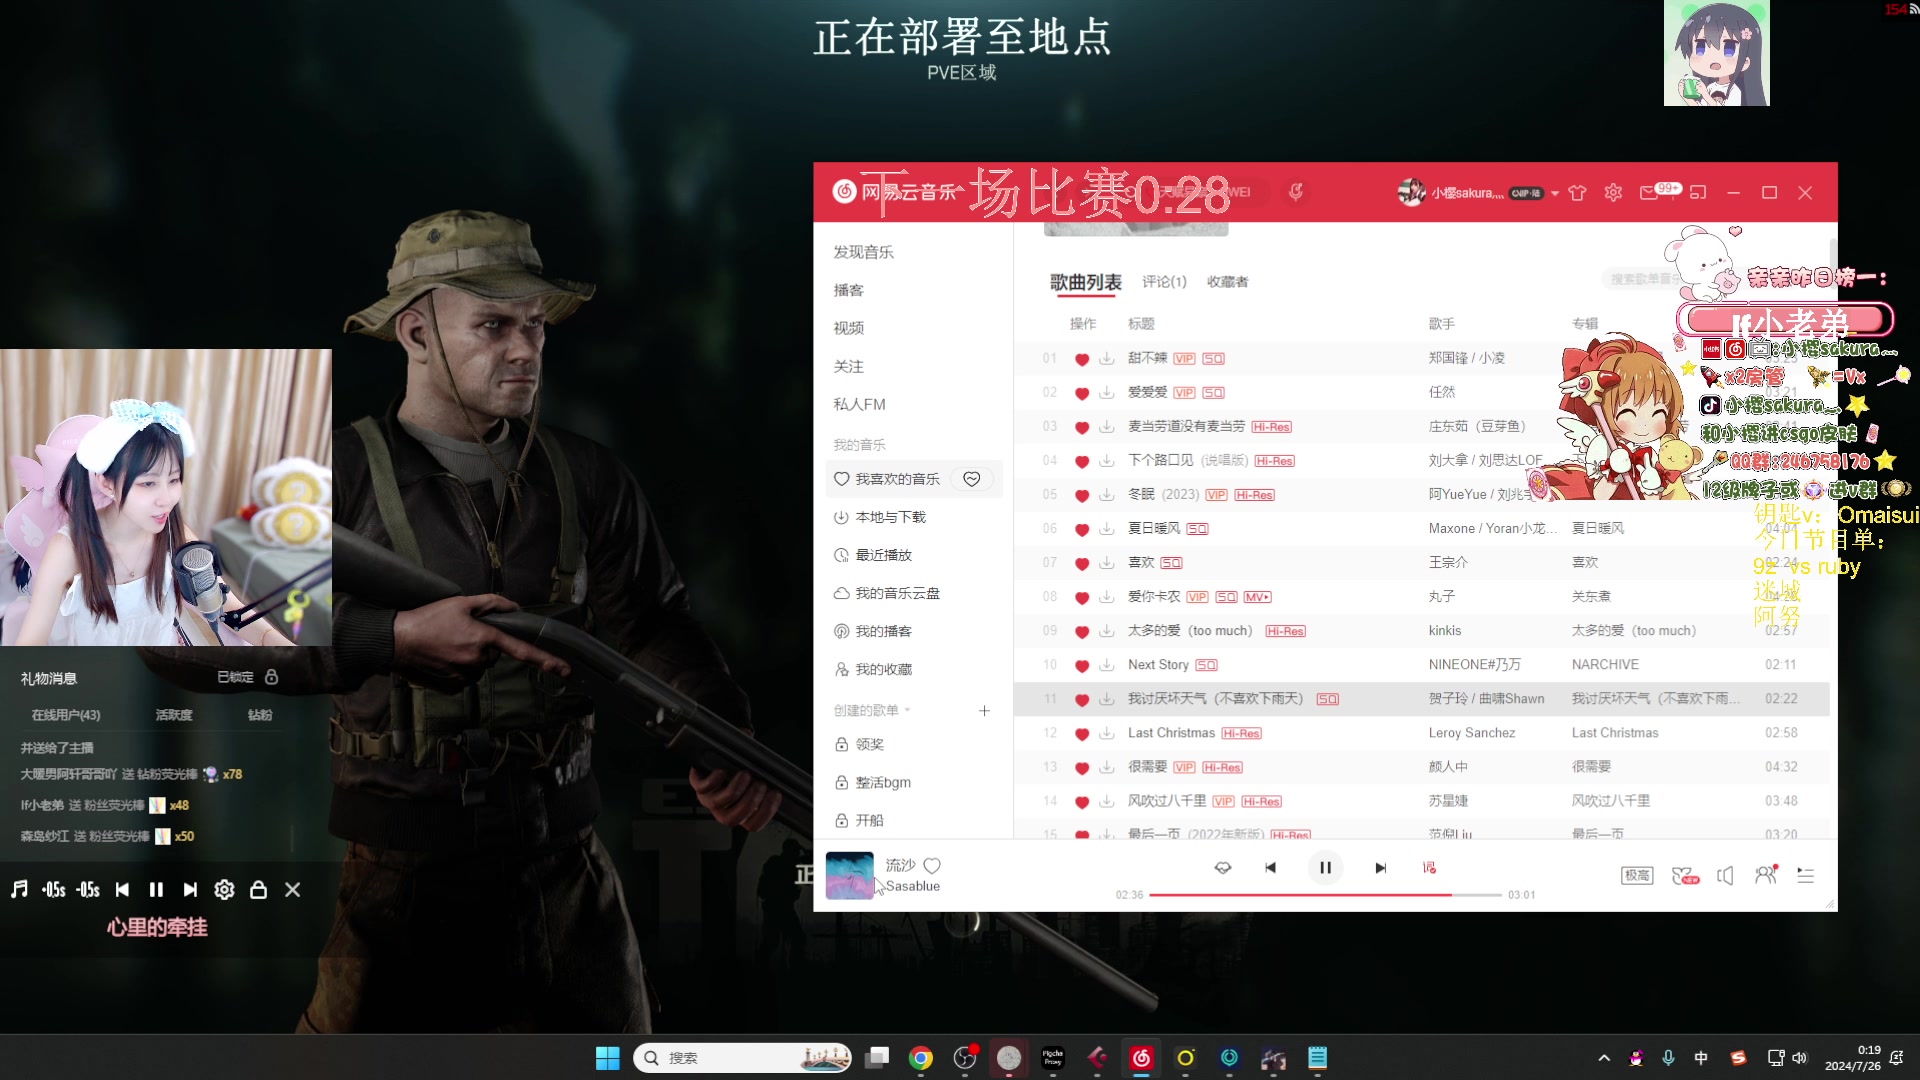The image size is (1920, 1080).
Task: Open MV badge for 爱你卡农
Action: (x=1257, y=597)
